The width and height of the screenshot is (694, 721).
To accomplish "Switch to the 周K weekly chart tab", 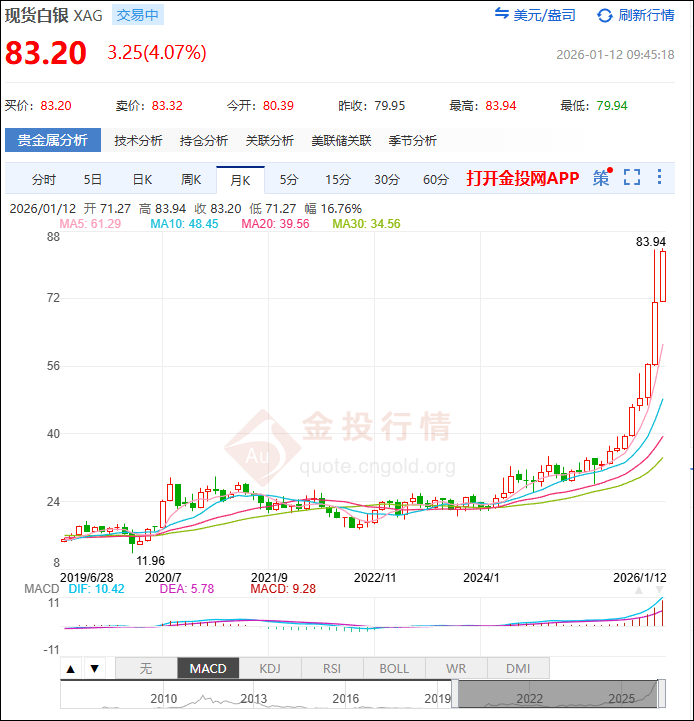I will coord(191,180).
